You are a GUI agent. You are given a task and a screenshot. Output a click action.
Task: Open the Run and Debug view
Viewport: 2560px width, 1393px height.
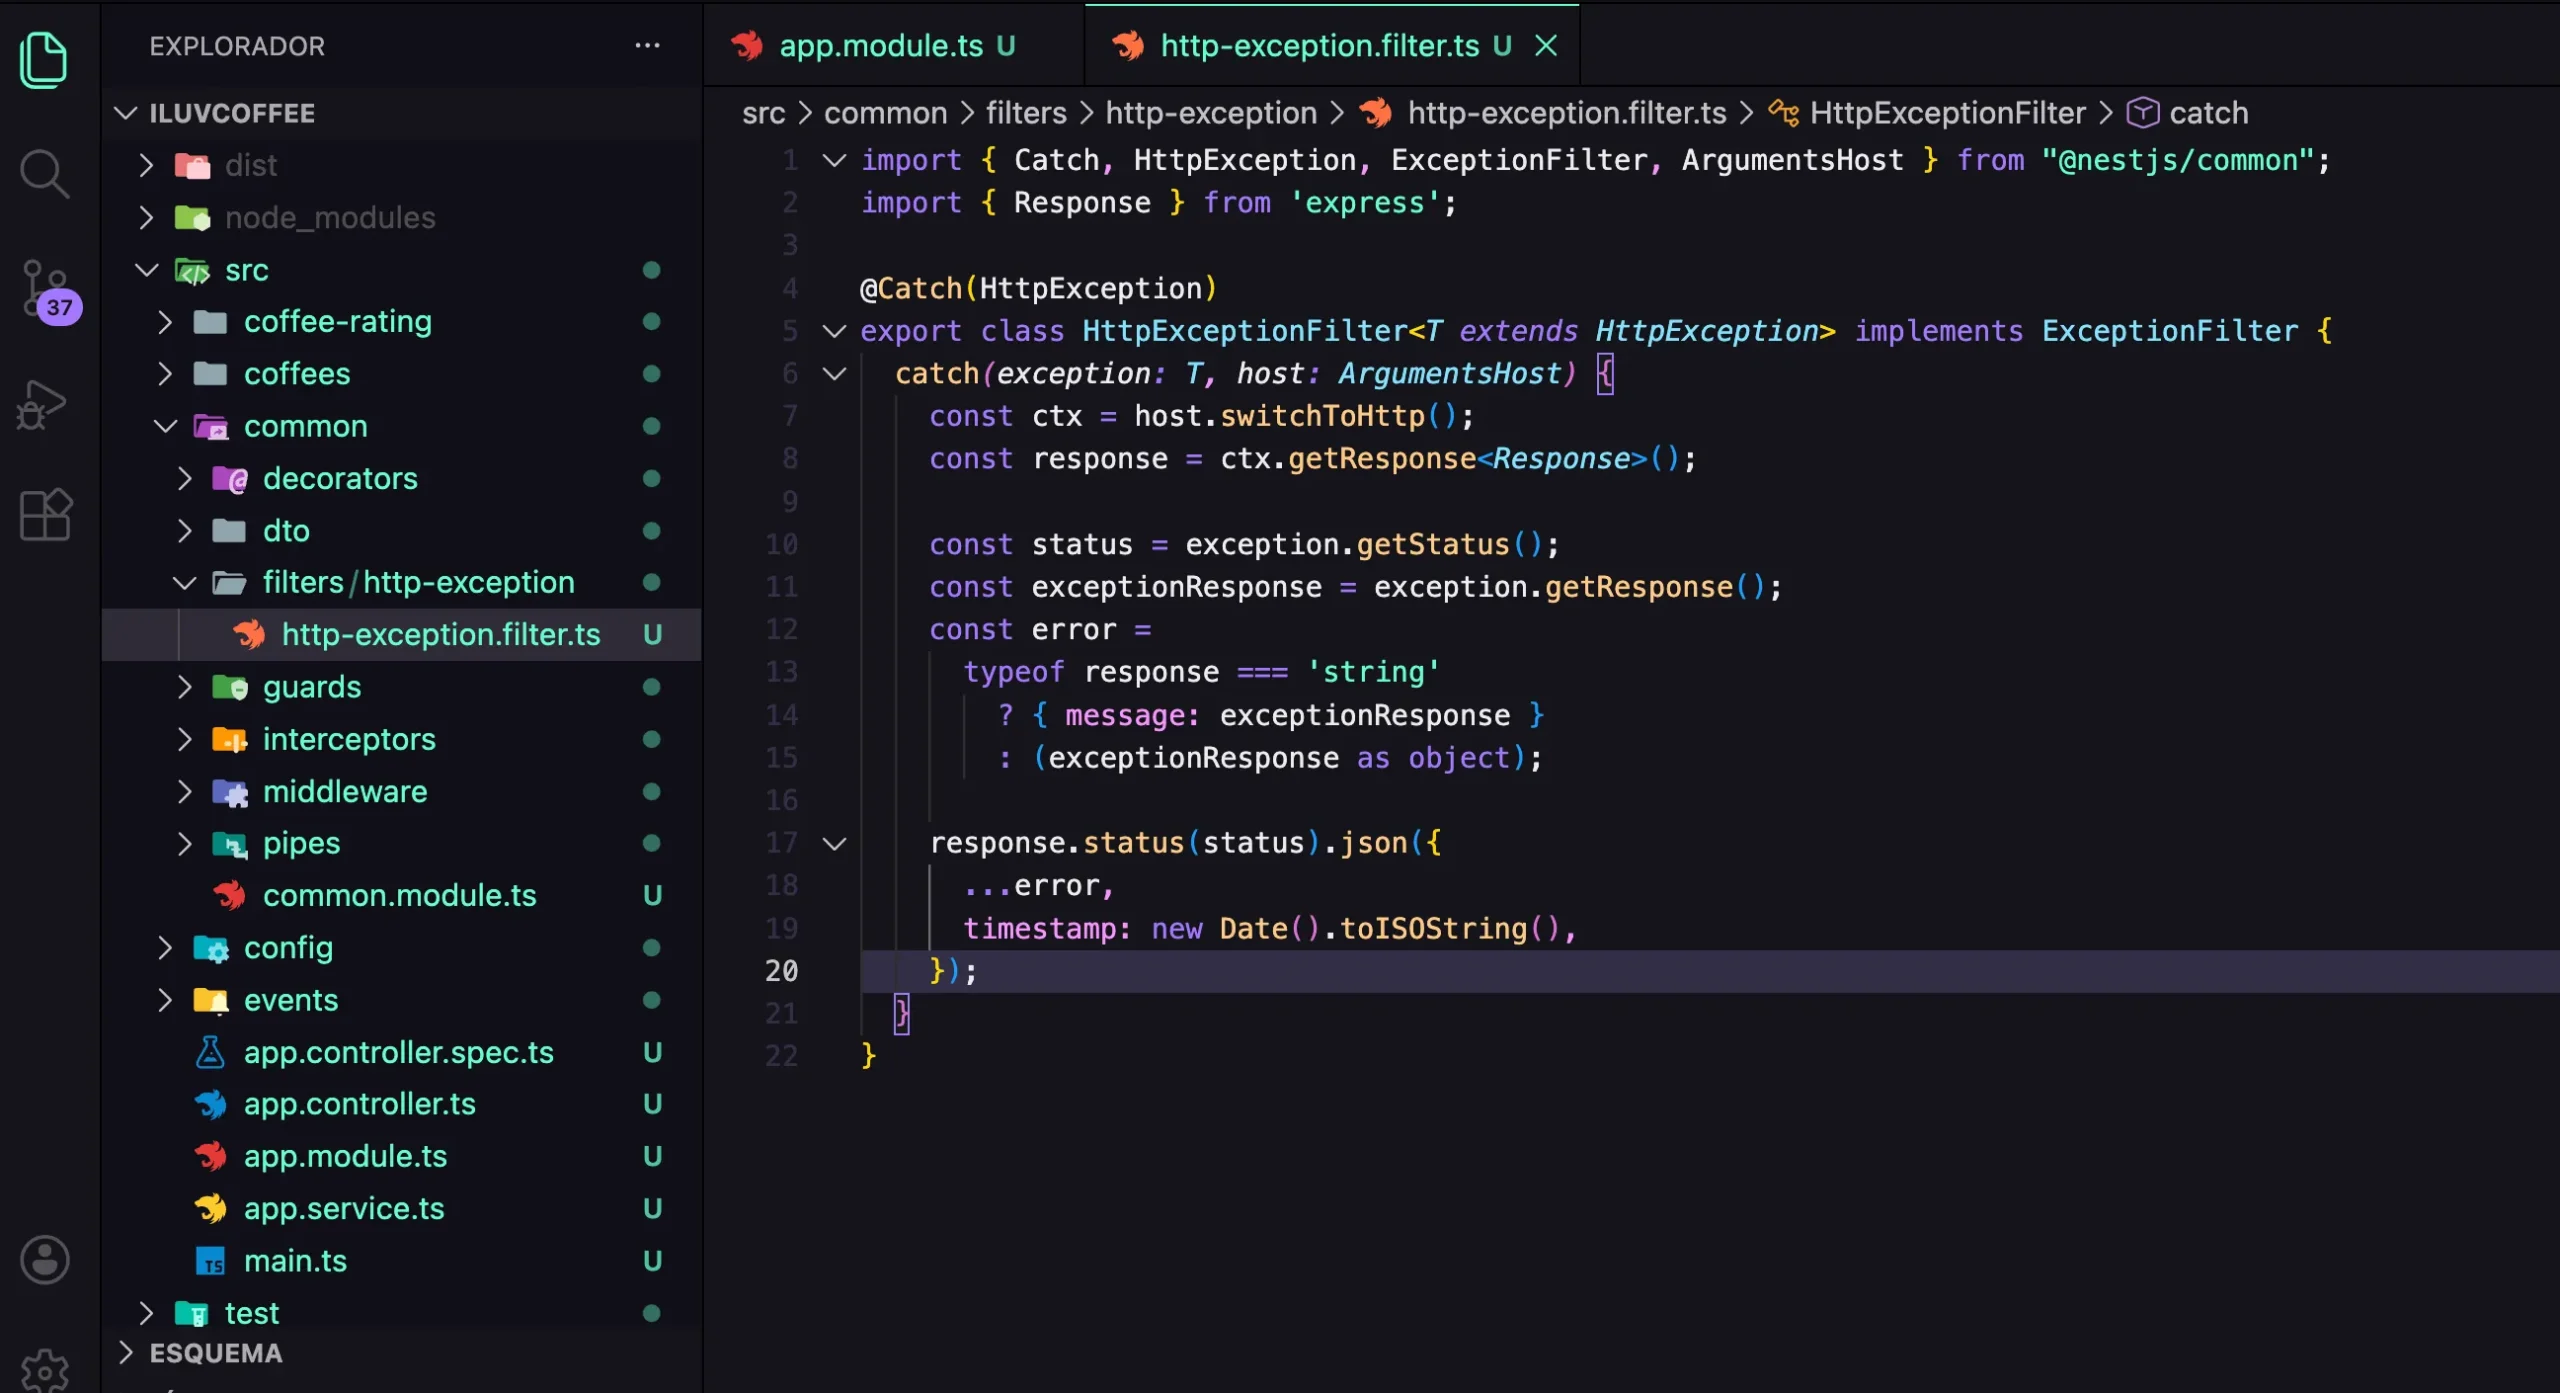[42, 404]
